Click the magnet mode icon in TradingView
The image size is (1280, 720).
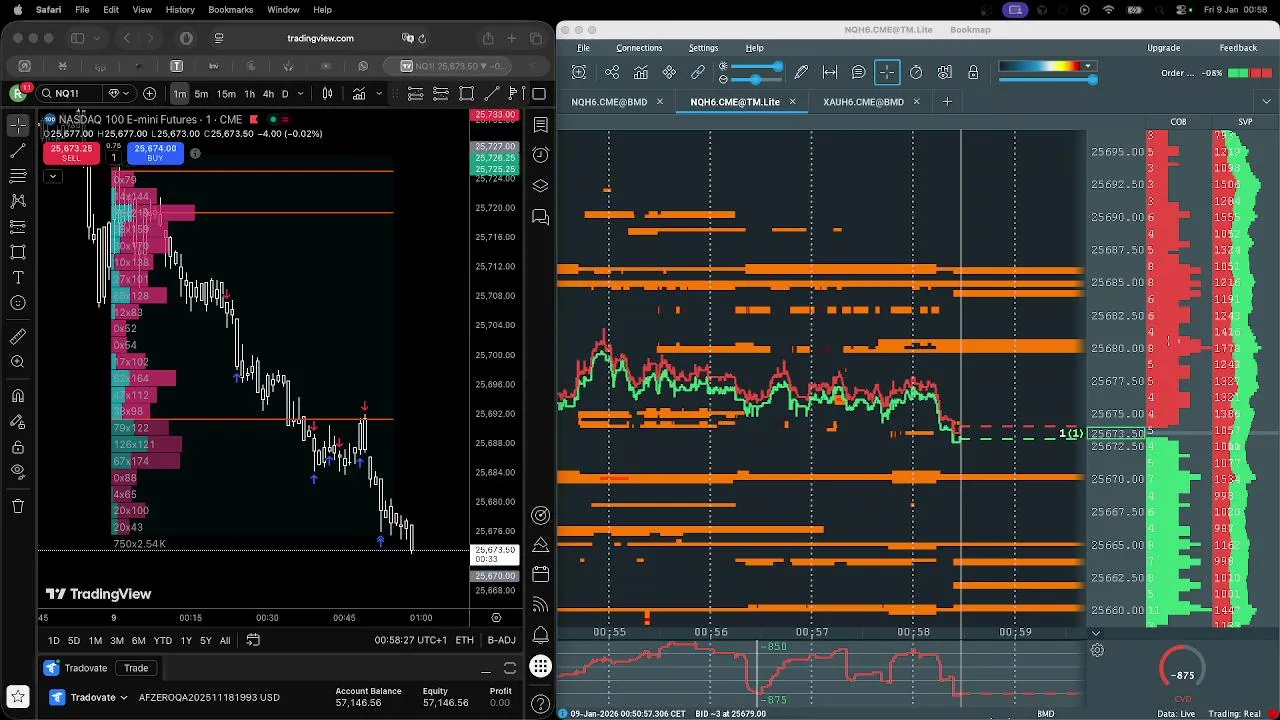click(18, 396)
